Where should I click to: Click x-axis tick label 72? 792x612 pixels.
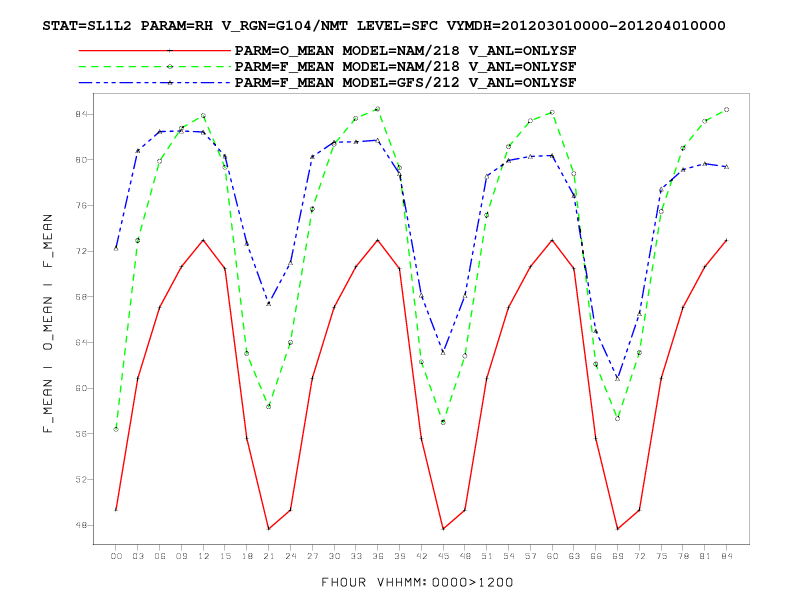click(639, 556)
